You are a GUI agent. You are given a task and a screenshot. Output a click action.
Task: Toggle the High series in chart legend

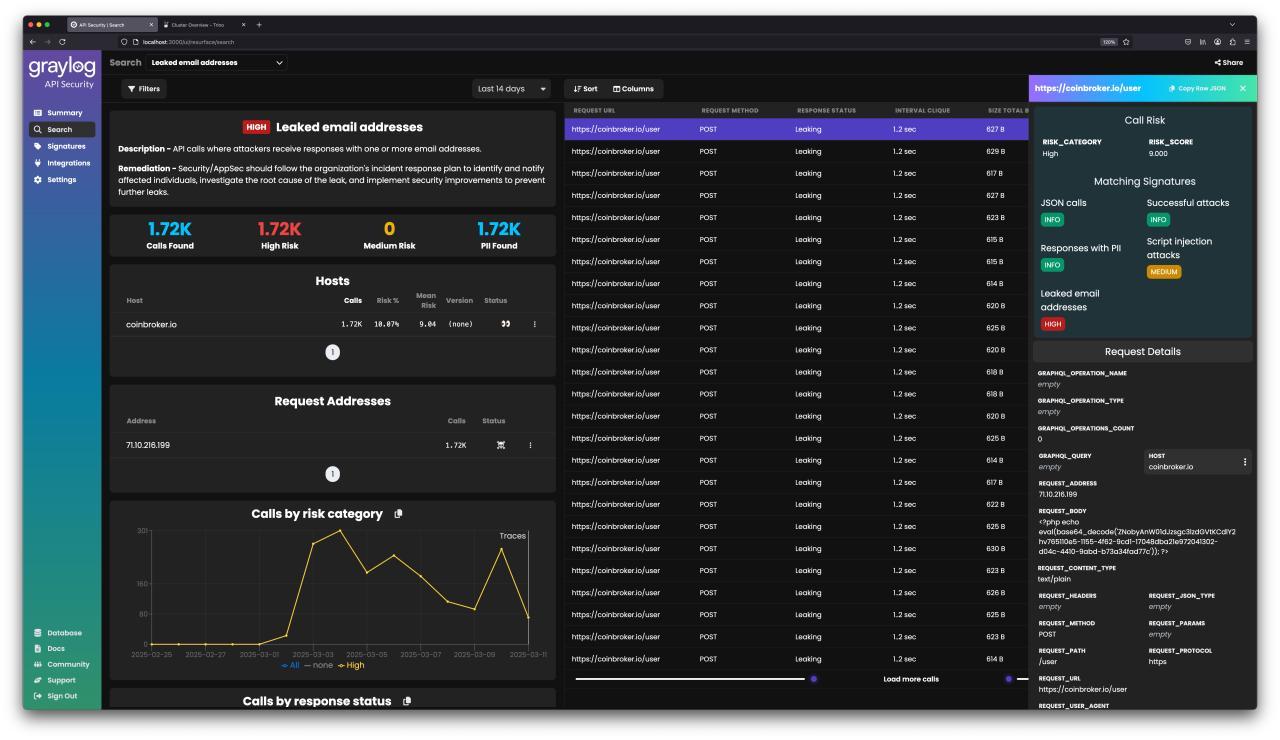point(350,665)
